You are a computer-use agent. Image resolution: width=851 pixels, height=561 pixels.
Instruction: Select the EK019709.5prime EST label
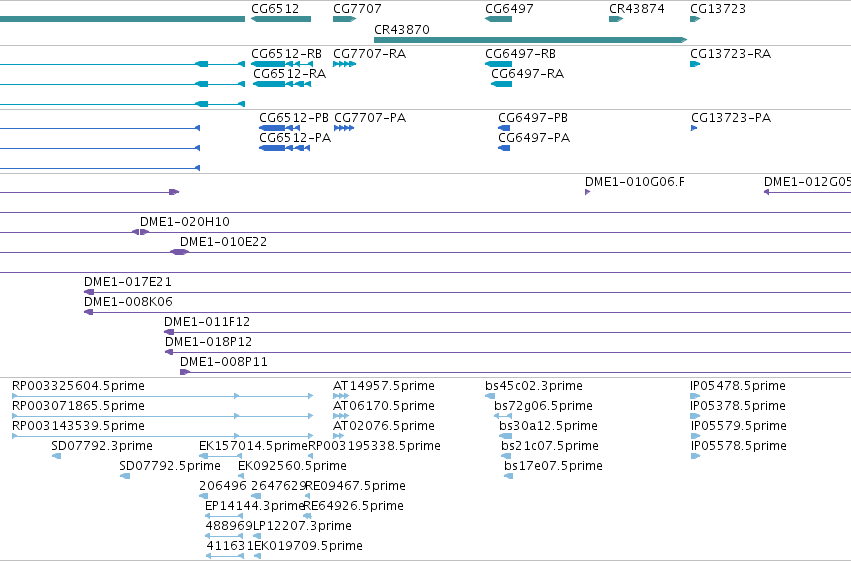[x=308, y=547]
